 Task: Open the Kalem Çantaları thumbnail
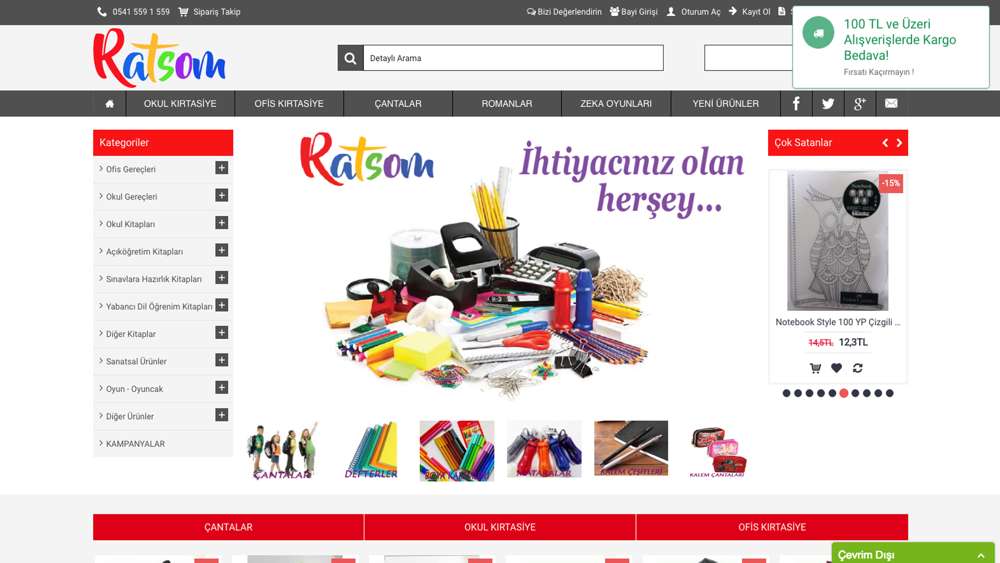point(717,452)
